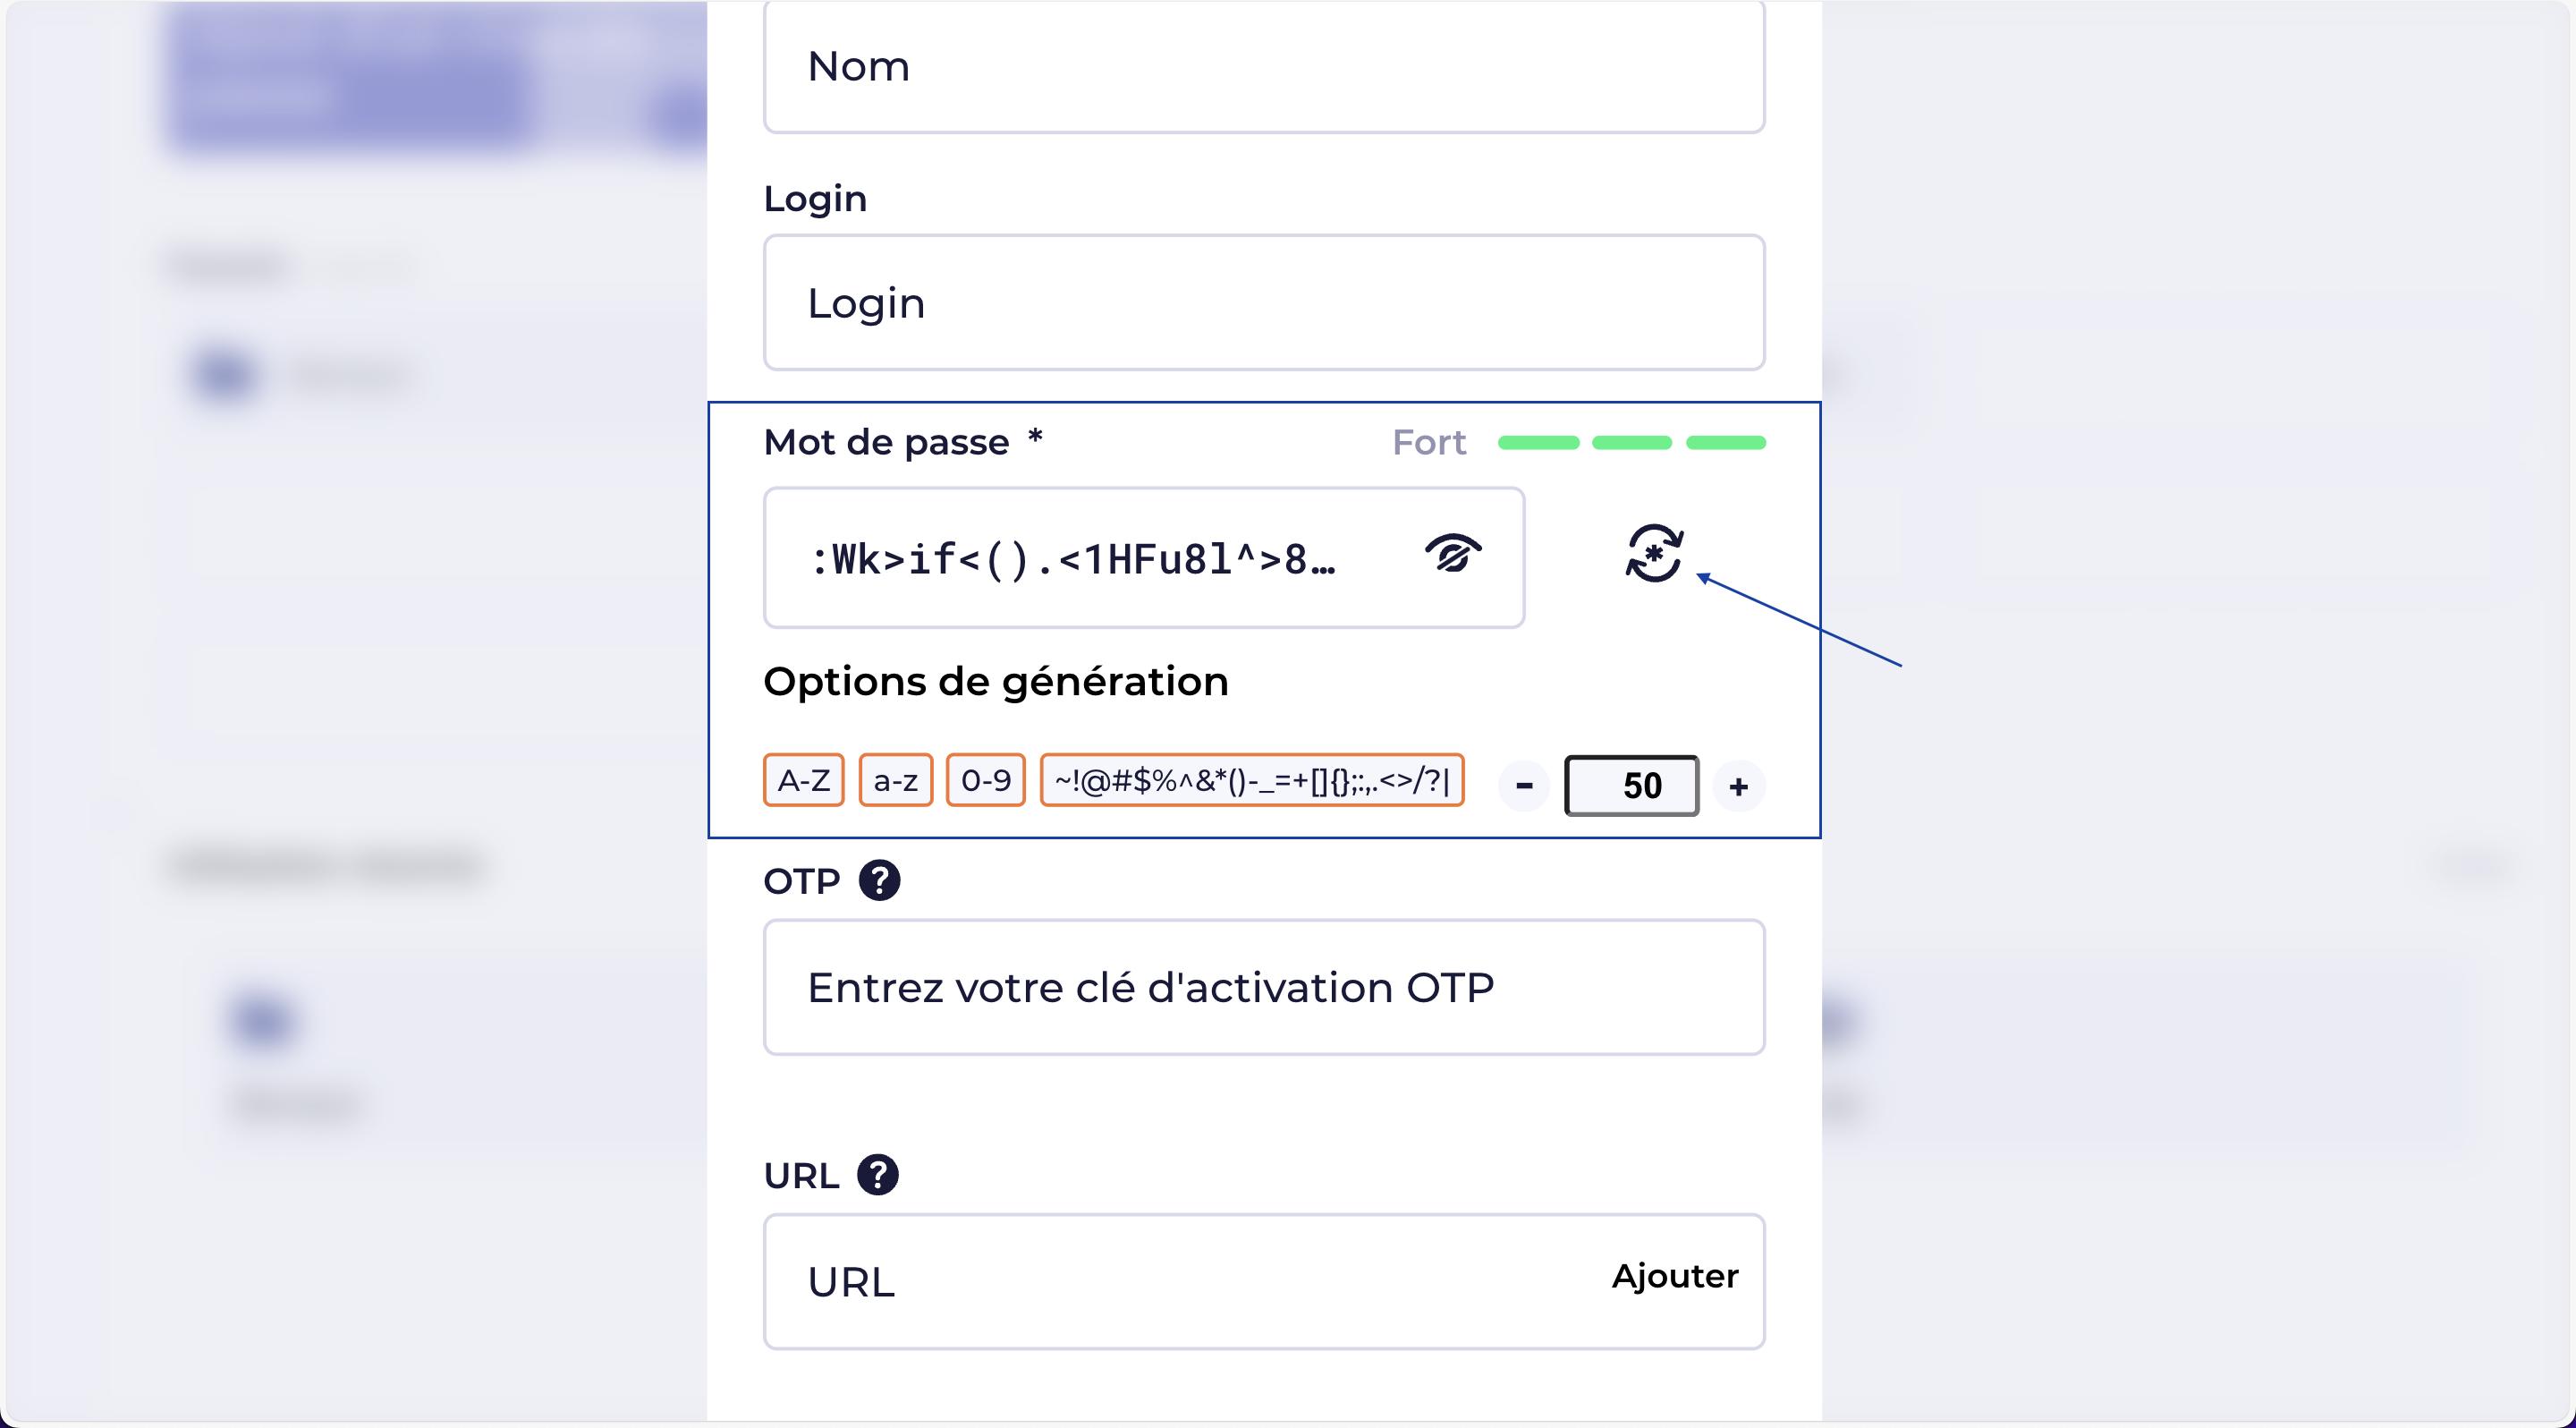Toggle the special characters option

coord(1251,780)
